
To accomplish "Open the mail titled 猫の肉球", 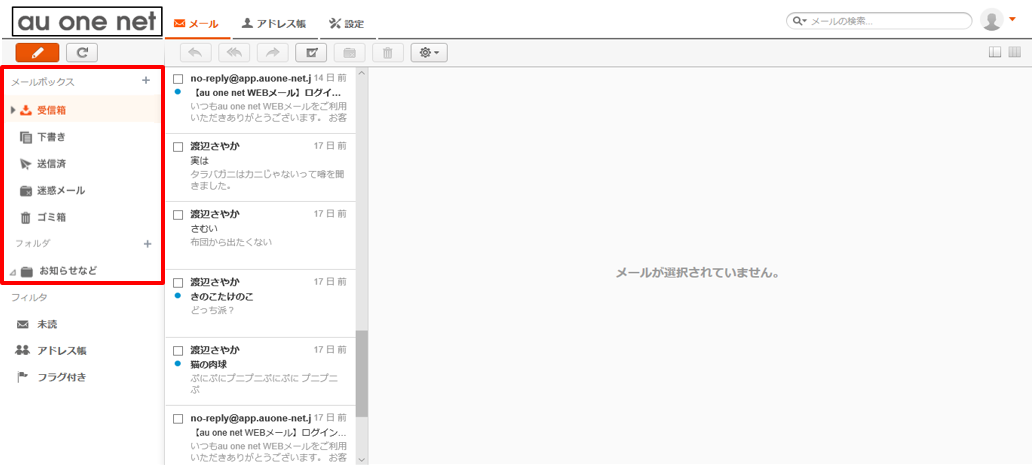I will click(x=260, y=371).
